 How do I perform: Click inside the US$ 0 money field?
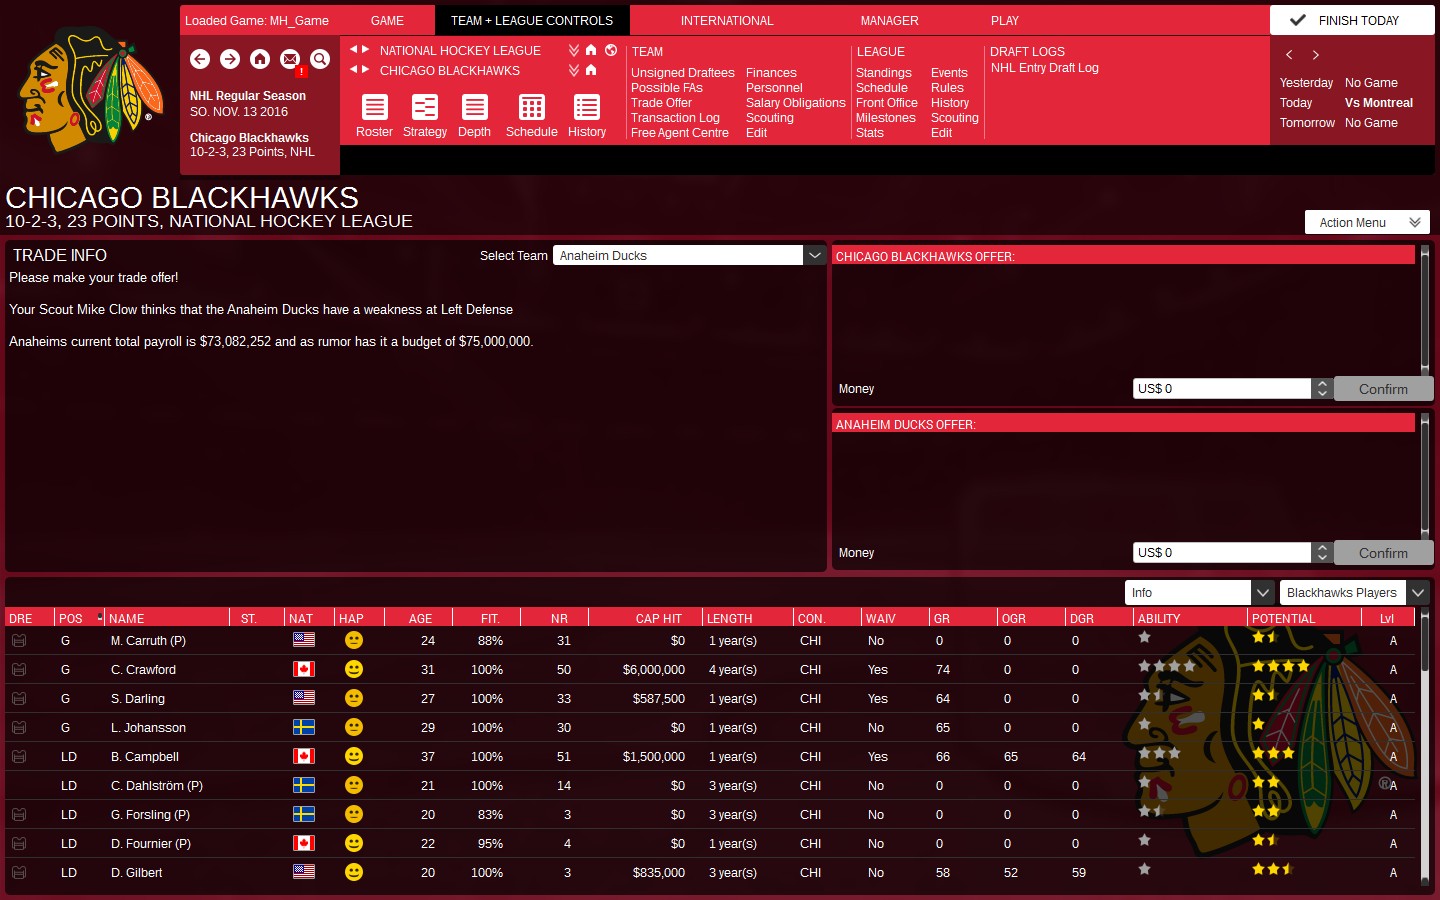pos(1220,388)
